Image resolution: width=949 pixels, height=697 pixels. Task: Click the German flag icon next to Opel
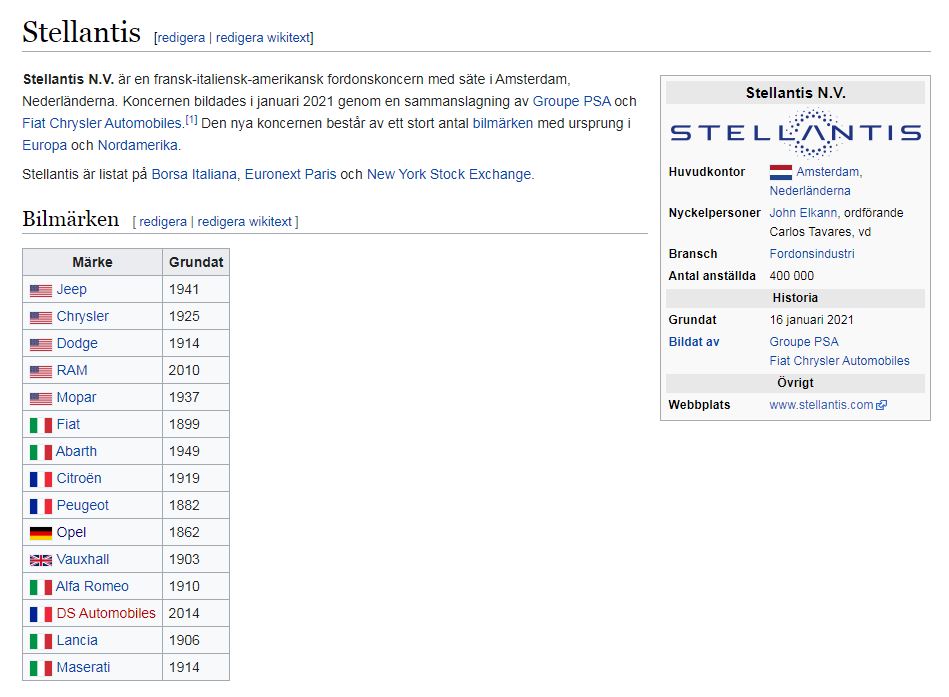(40, 533)
